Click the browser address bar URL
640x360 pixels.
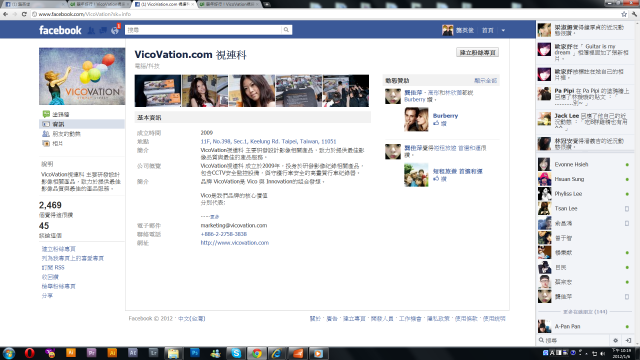pos(85,14)
